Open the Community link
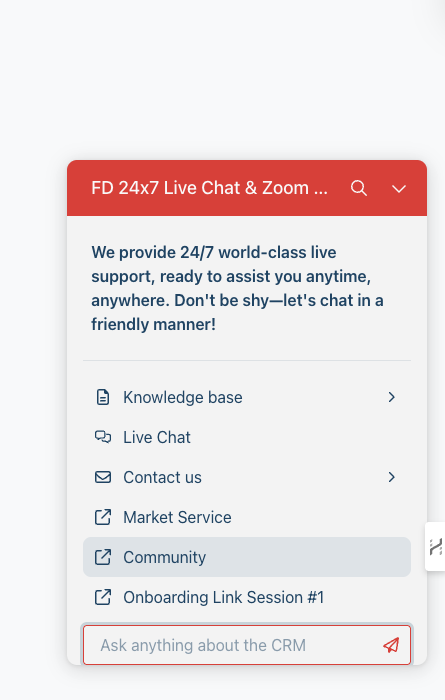 [x=247, y=557]
